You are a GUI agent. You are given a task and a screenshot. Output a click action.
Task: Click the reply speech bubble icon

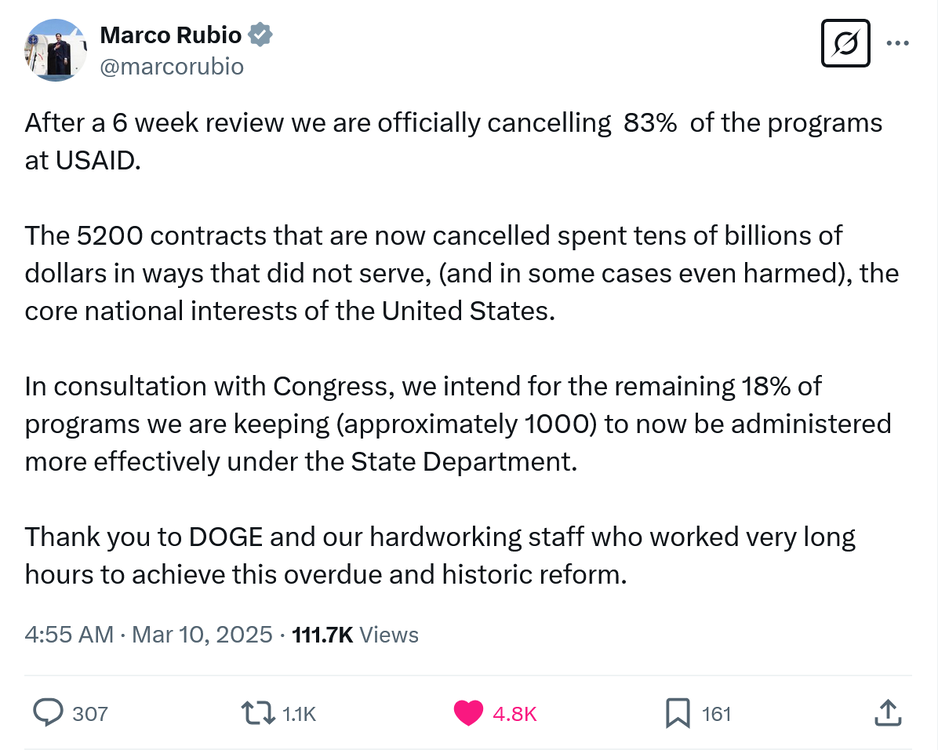point(49,713)
